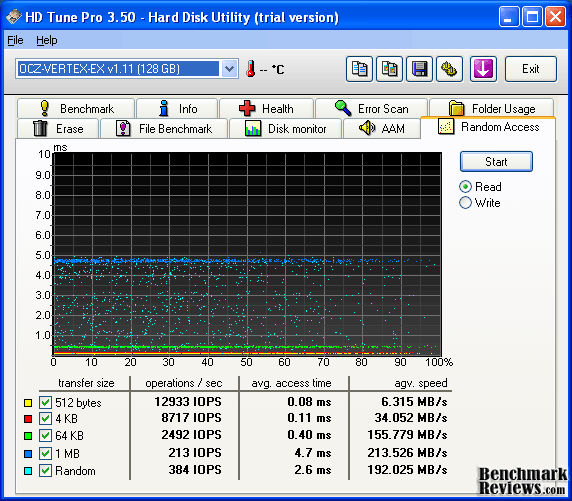Click the yellow 512 bytes color swatch
Screen dimensions: 572x501
[x=28, y=403]
